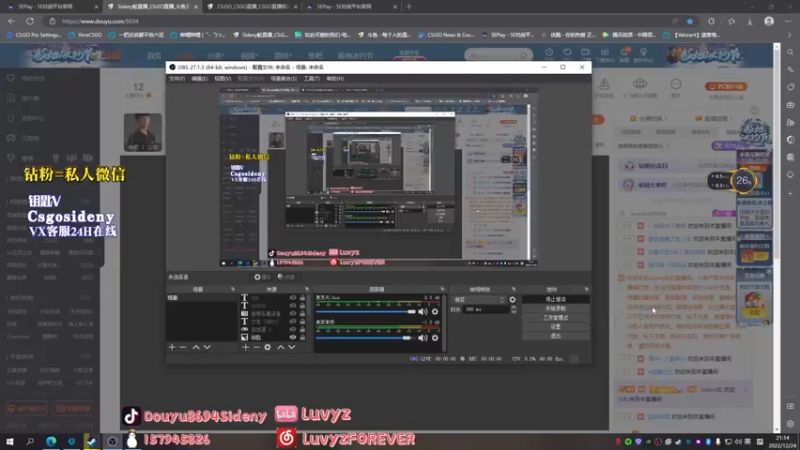Screen dimensions: 800x450
Task: Move the scene down with the arrow icon
Action: pyautogui.click(x=207, y=347)
